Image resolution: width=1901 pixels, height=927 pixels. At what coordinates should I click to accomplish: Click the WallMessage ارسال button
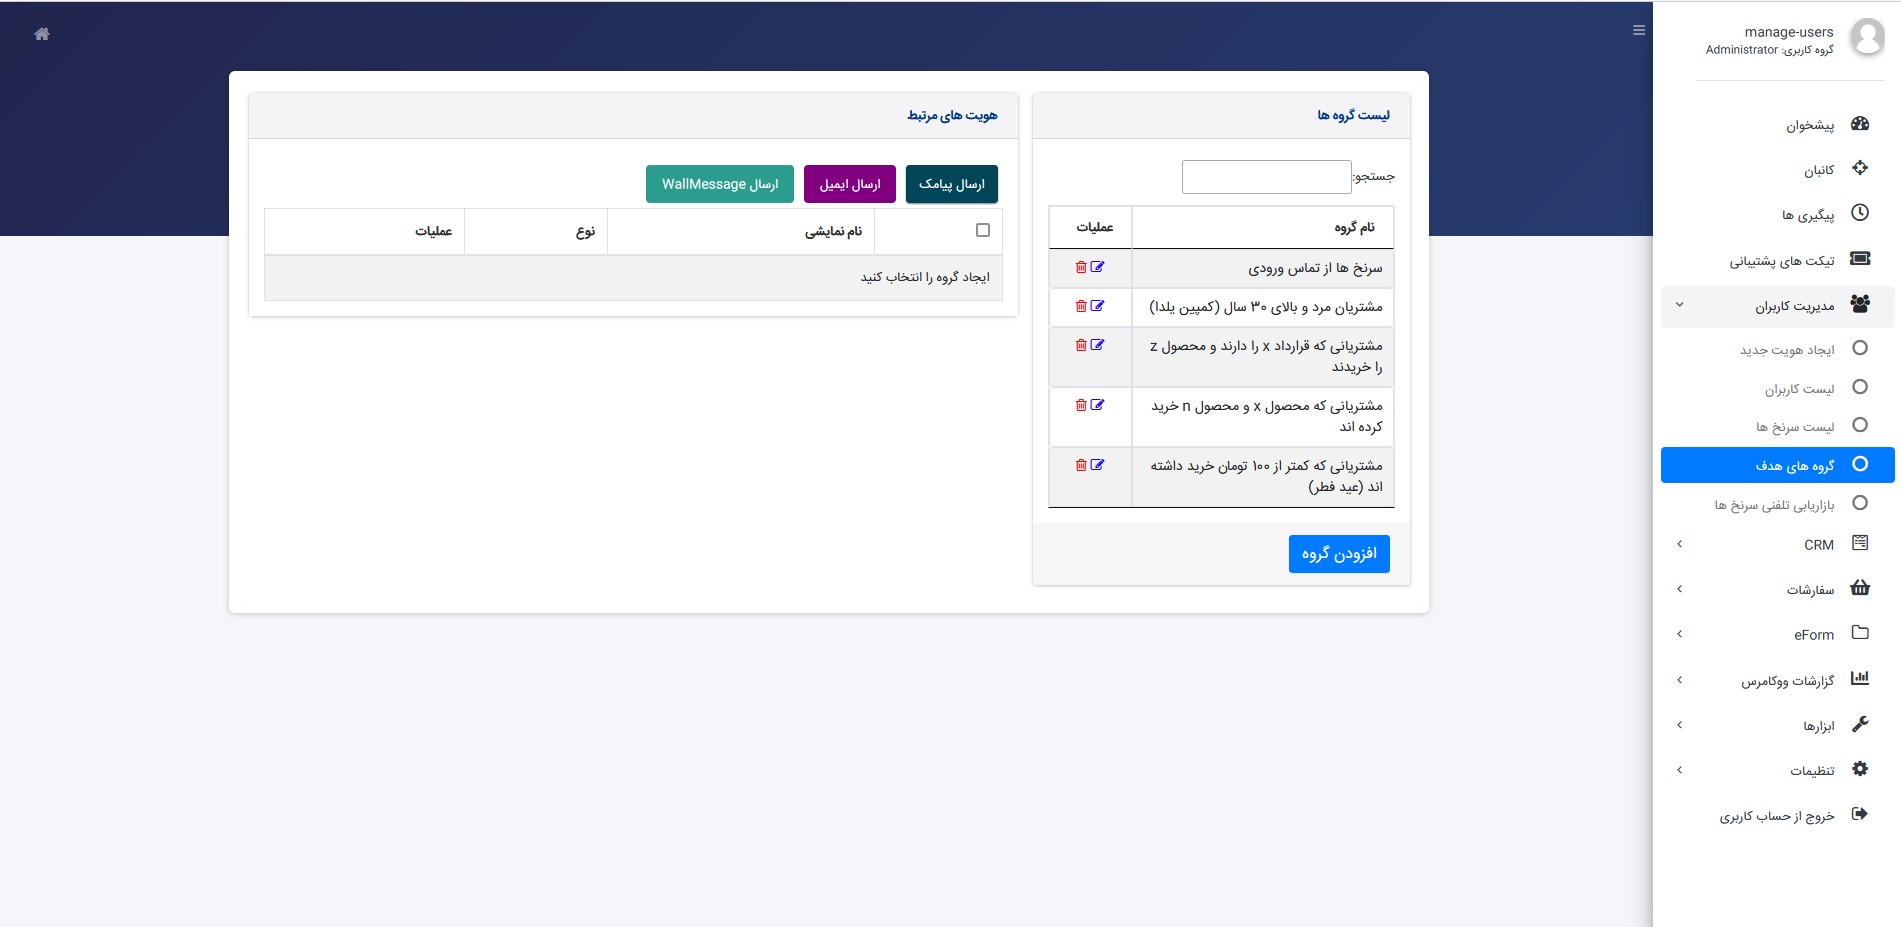click(x=719, y=184)
